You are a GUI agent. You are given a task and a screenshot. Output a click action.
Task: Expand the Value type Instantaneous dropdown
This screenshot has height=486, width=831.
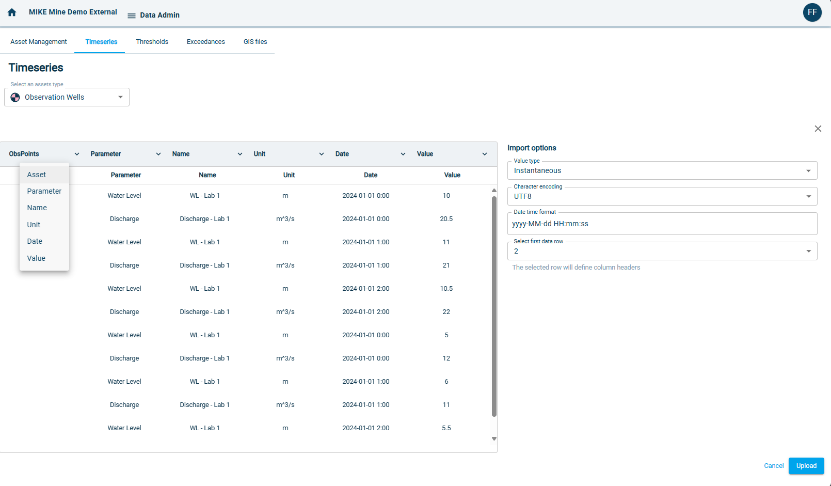(807, 171)
